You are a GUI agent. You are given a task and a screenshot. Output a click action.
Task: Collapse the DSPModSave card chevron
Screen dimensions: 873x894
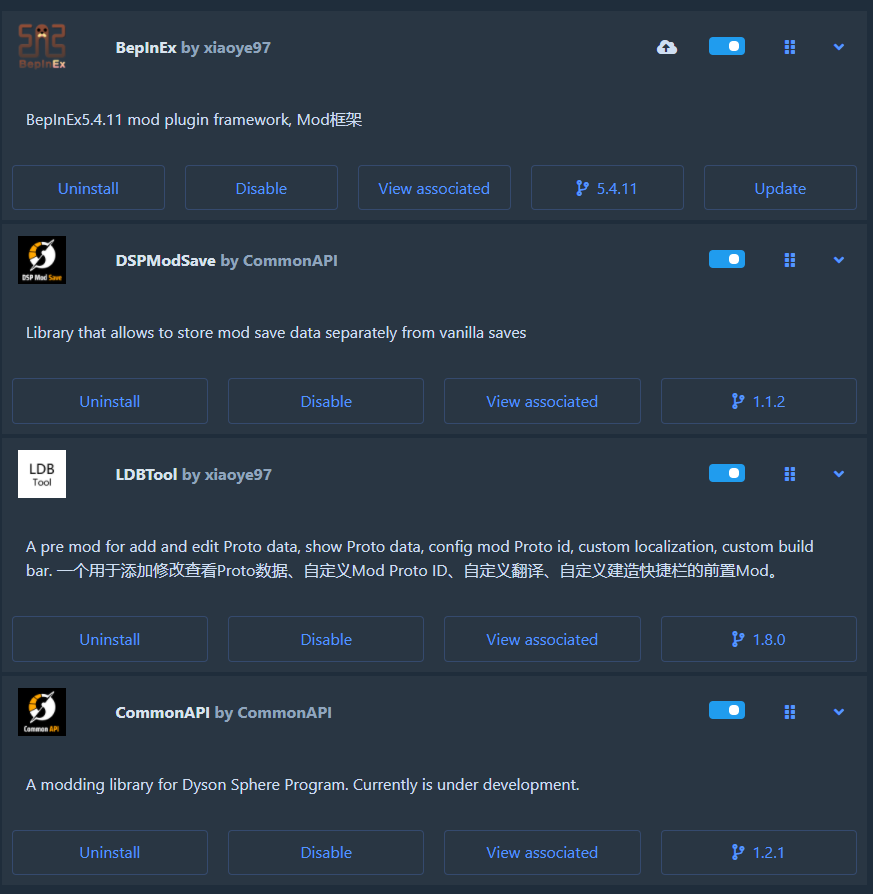pyautogui.click(x=839, y=260)
